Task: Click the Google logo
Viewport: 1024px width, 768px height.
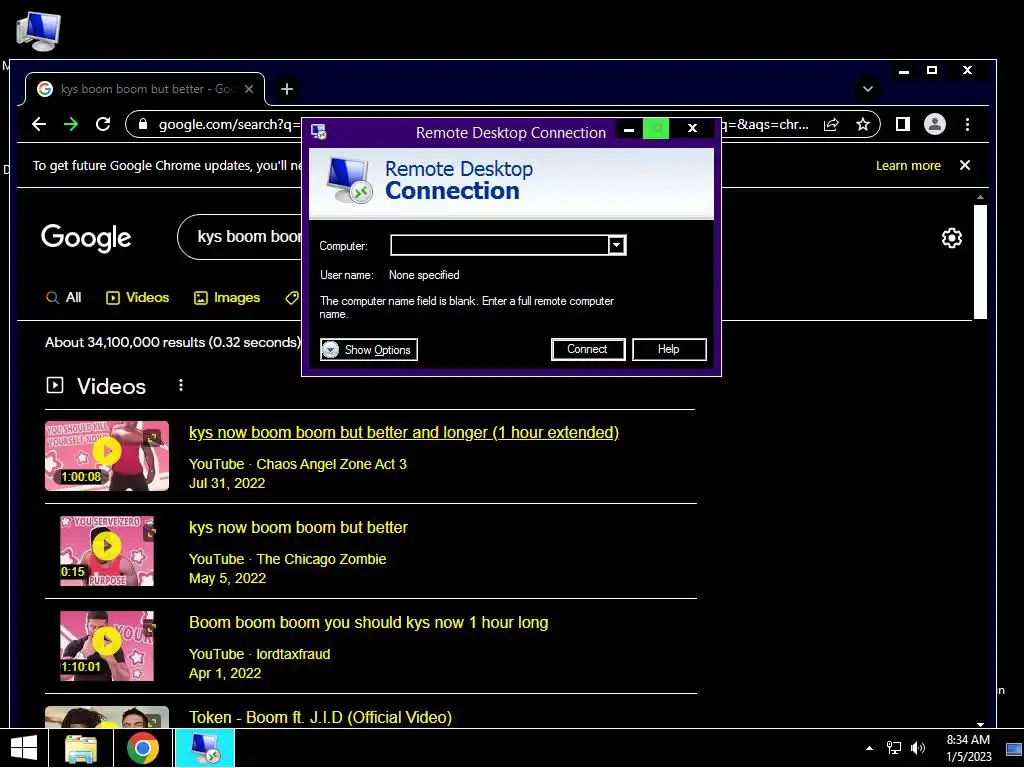Action: [x=86, y=238]
